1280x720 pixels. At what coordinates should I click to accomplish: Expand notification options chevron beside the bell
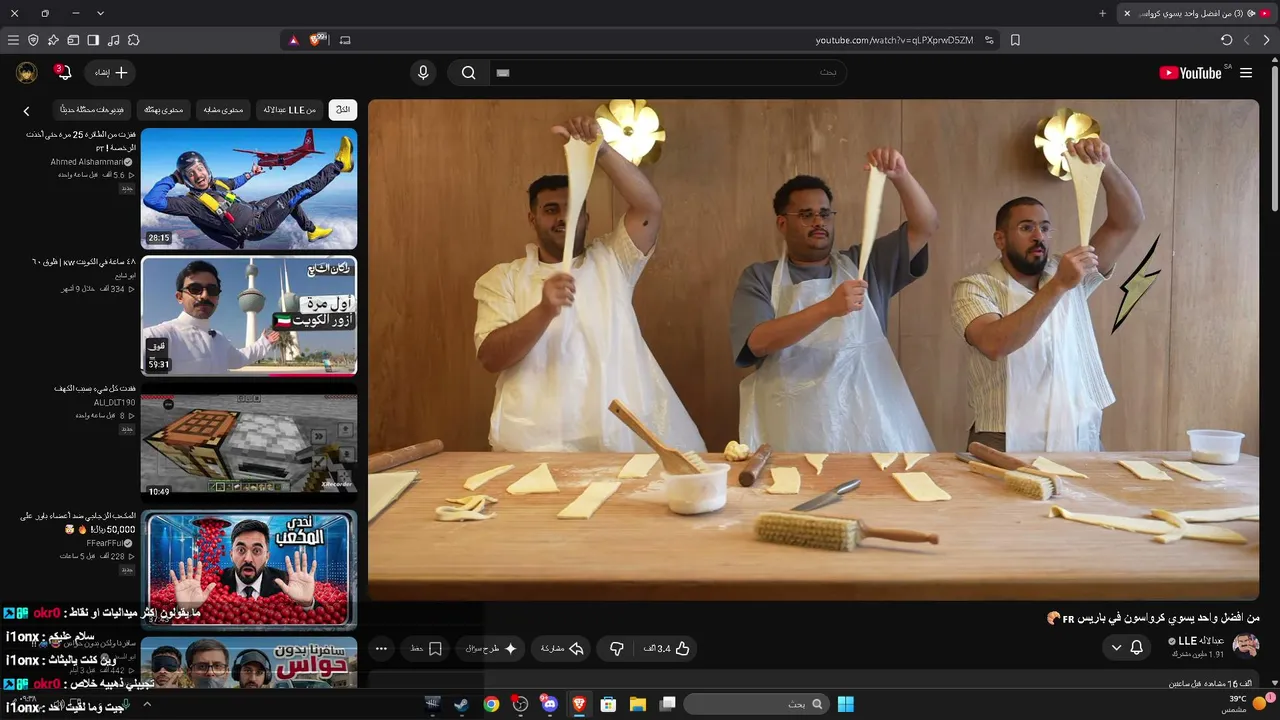pos(1116,648)
